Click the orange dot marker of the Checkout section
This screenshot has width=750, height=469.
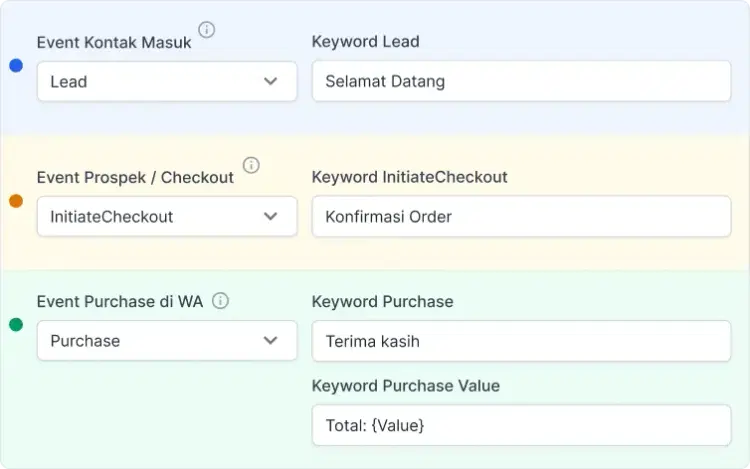coord(16,201)
